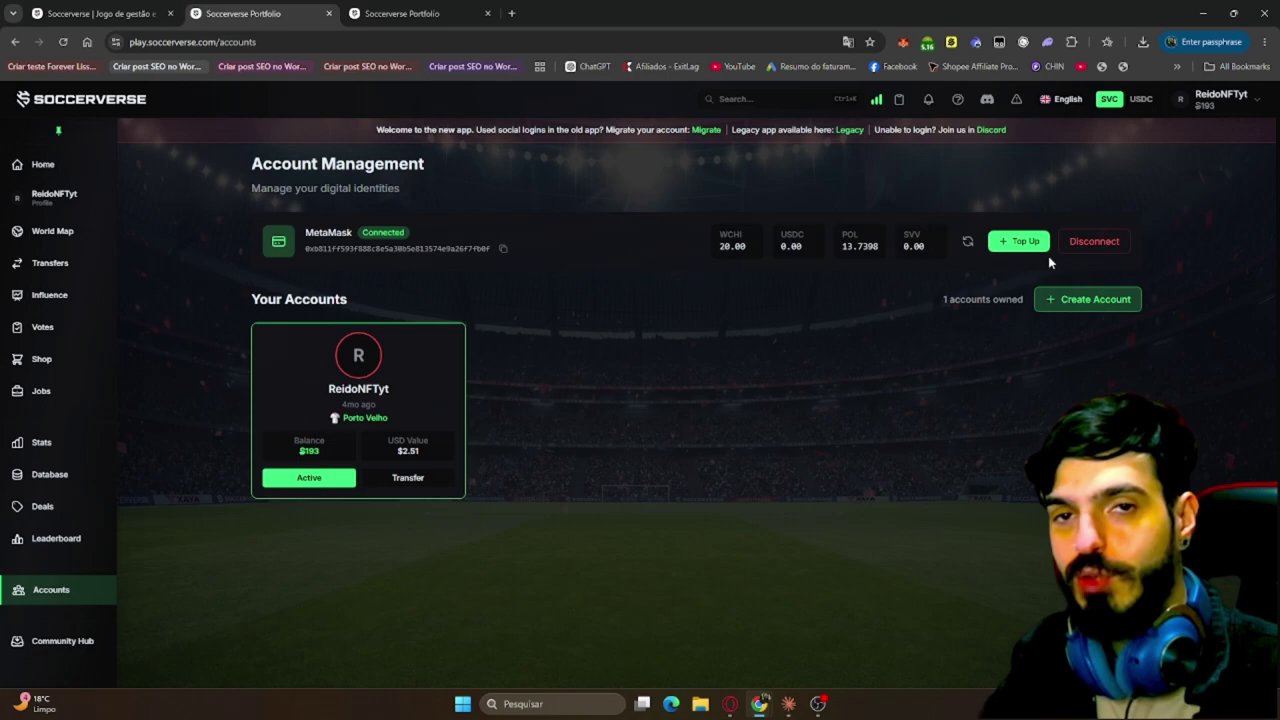Reload the page
Image resolution: width=1280 pixels, height=720 pixels.
coord(63,42)
